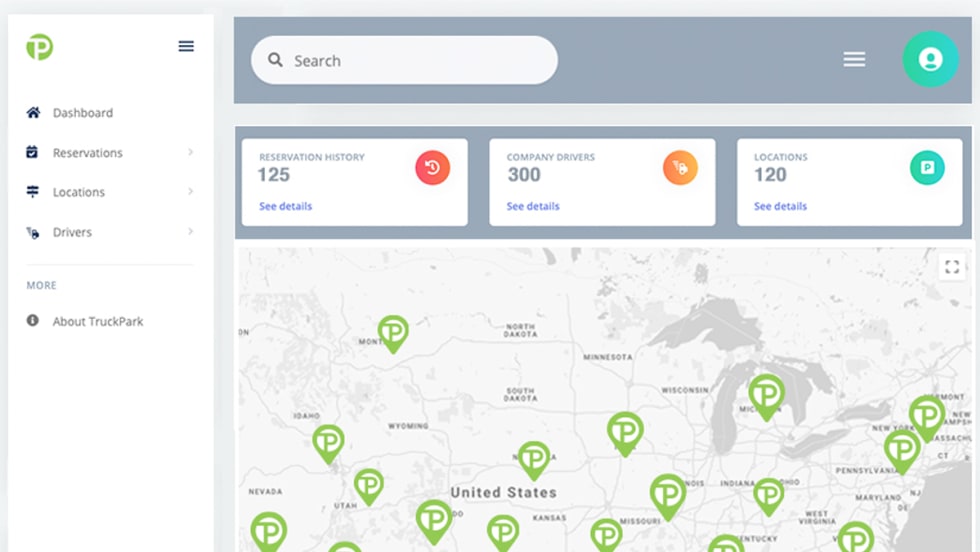Select the parking pin in Montana
The image size is (980, 552).
393,331
